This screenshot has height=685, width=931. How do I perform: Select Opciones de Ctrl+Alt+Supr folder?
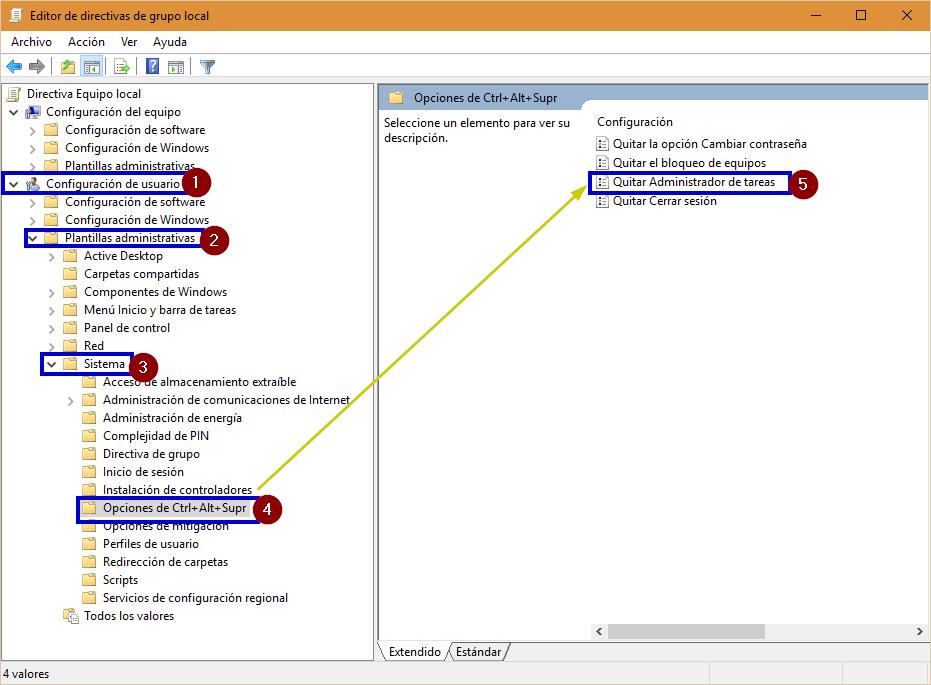pyautogui.click(x=175, y=508)
